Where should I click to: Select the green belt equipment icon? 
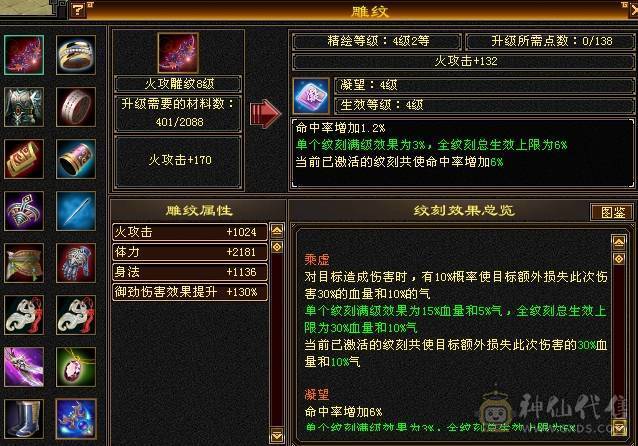[24, 263]
